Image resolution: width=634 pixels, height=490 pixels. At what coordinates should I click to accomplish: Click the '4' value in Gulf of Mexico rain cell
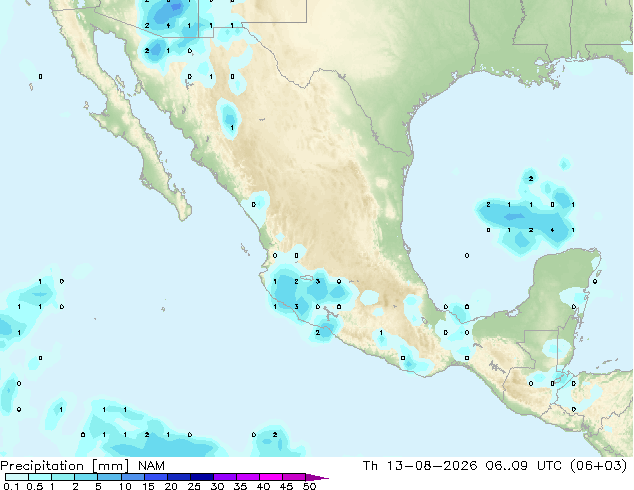(552, 230)
